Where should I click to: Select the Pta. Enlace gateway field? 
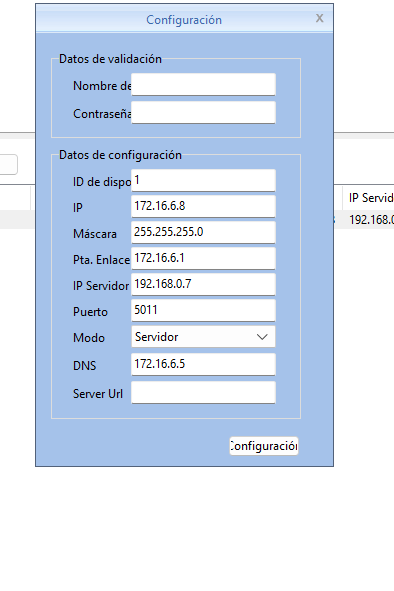(x=203, y=258)
